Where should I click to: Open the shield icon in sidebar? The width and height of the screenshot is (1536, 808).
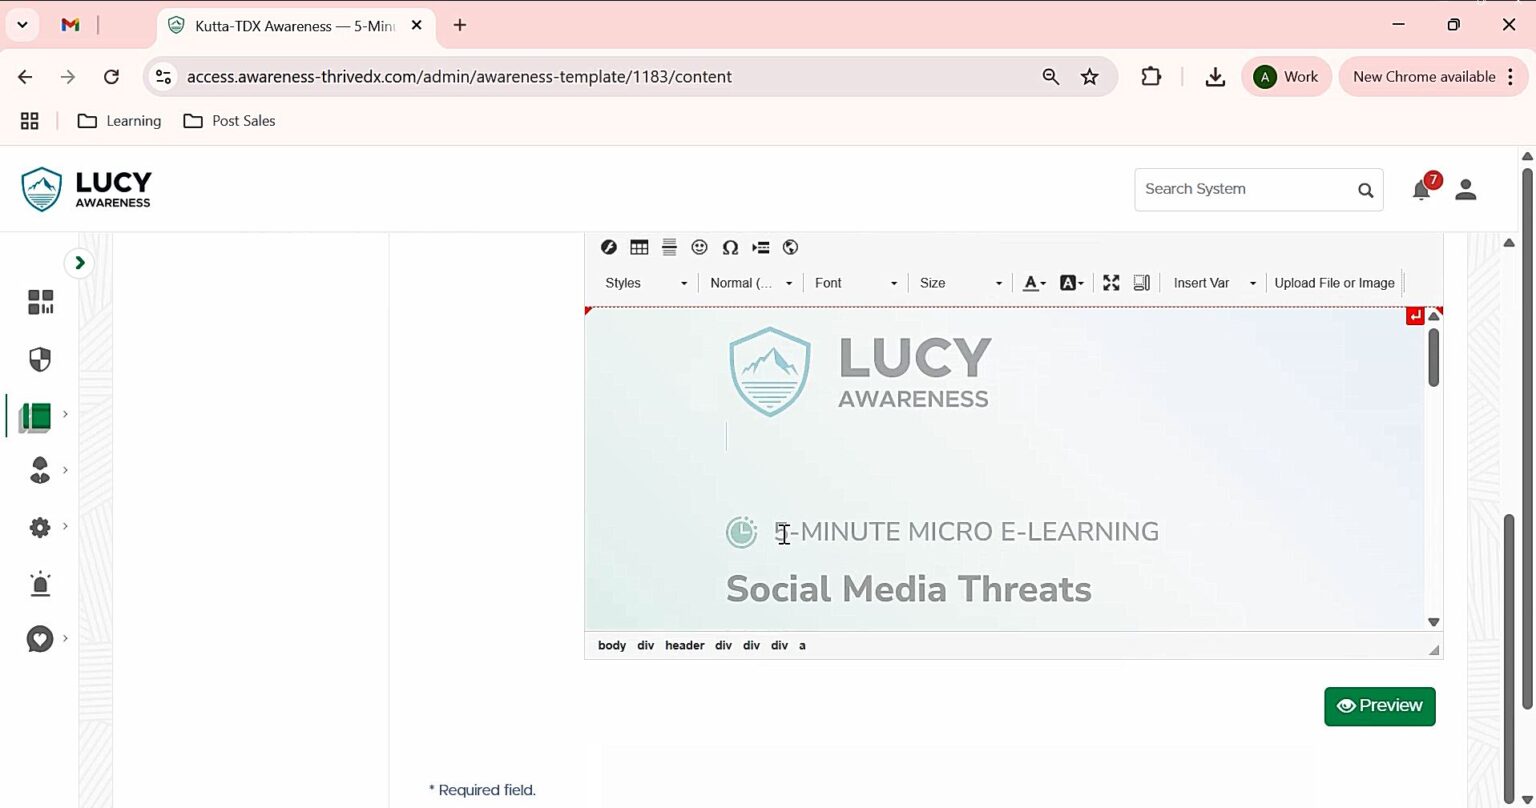click(x=40, y=359)
